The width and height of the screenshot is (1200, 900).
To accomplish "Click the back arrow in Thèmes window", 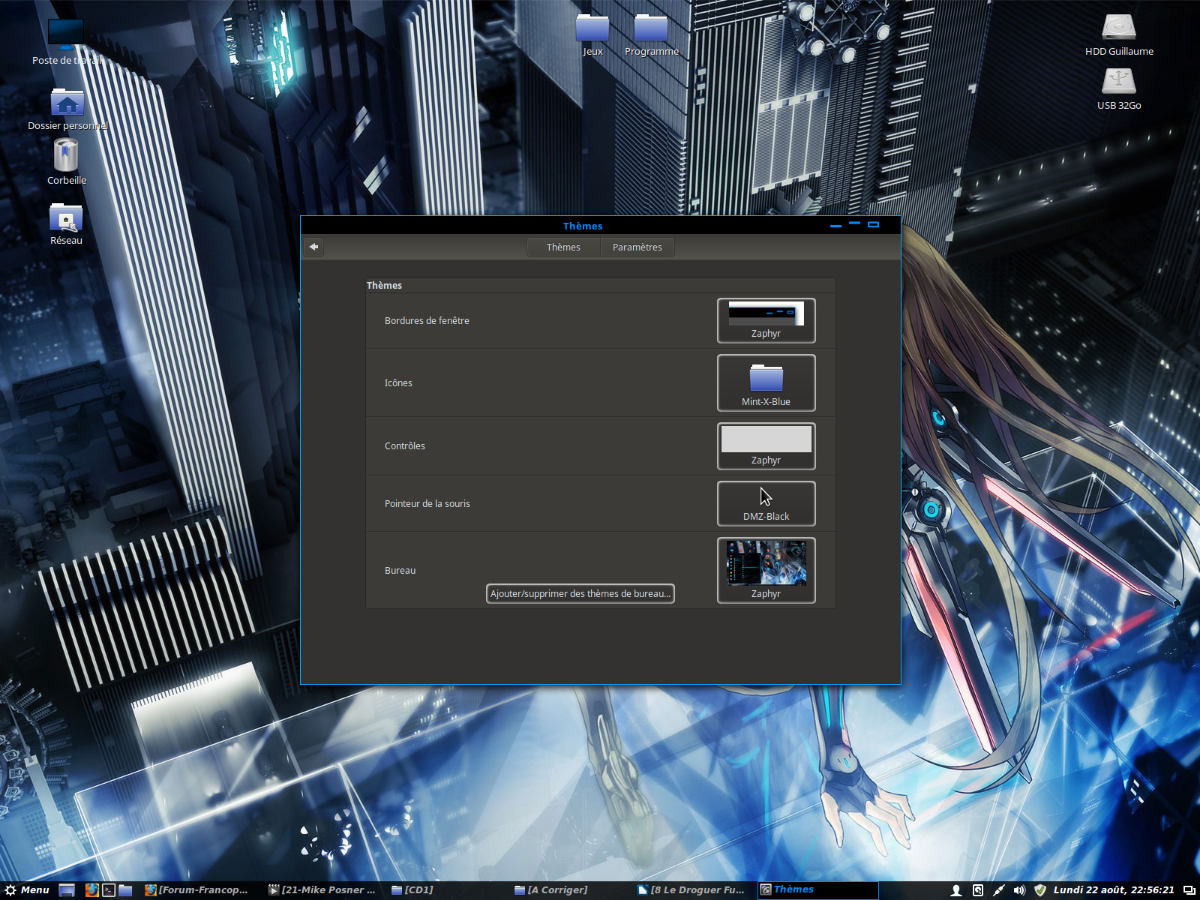I will [x=314, y=247].
